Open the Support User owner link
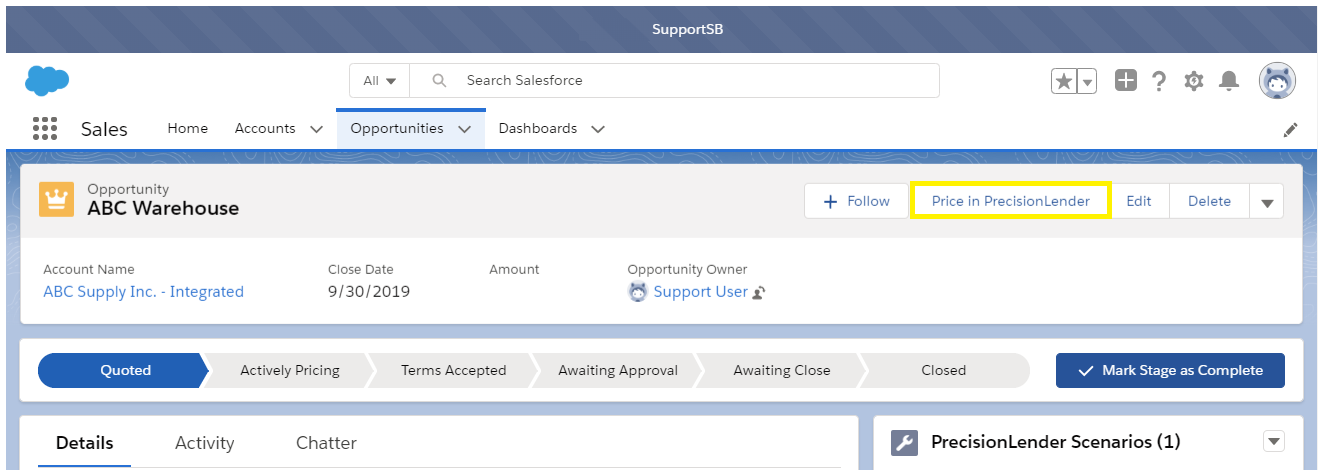Screen dimensions: 1322x475 [x=700, y=292]
